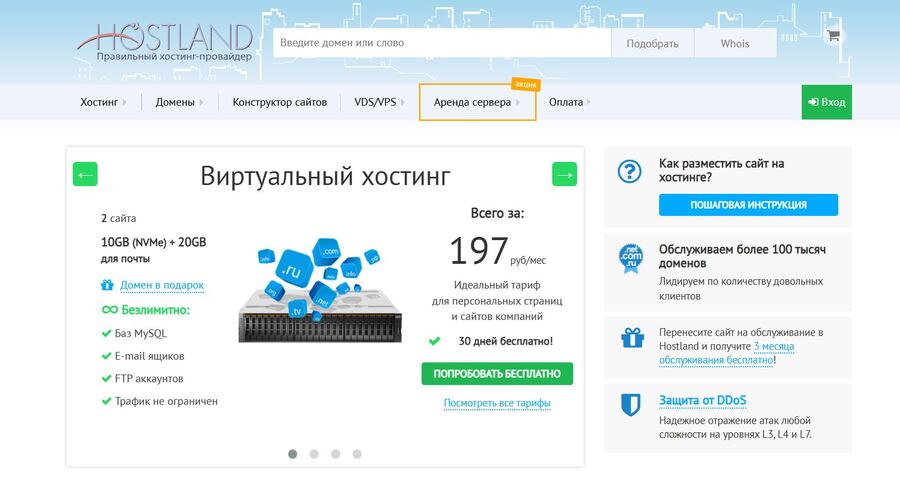Click the checkmark beside 30 дней бесплатно

coord(435,341)
